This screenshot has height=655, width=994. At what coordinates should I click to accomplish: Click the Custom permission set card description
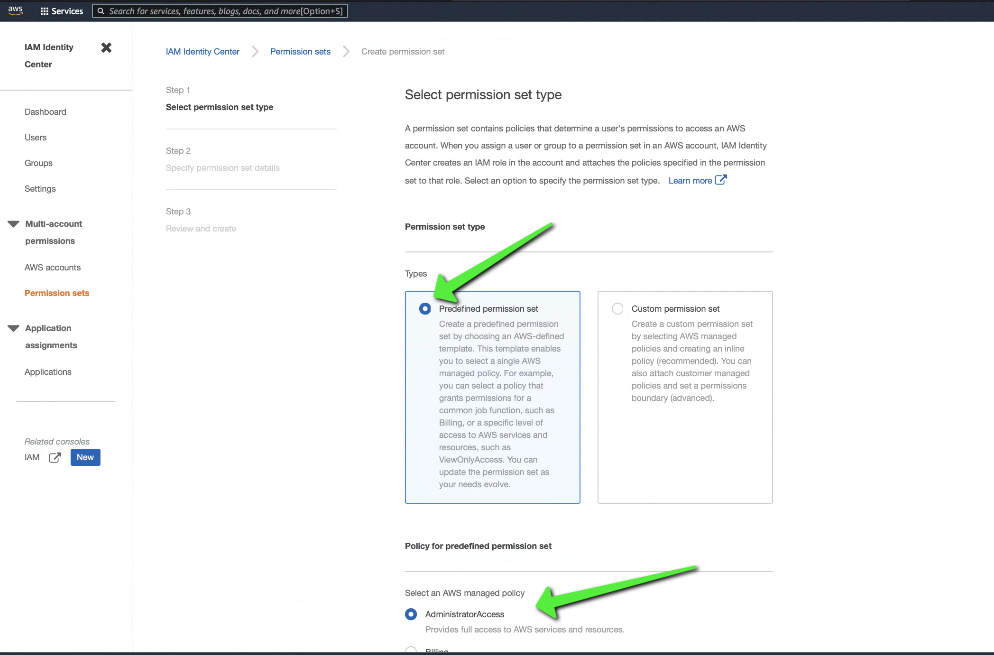tap(692, 361)
